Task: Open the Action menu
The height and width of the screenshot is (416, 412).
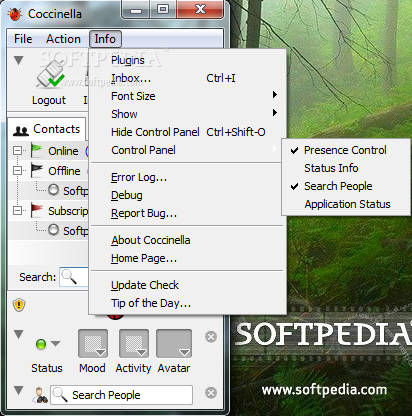Action: 63,39
